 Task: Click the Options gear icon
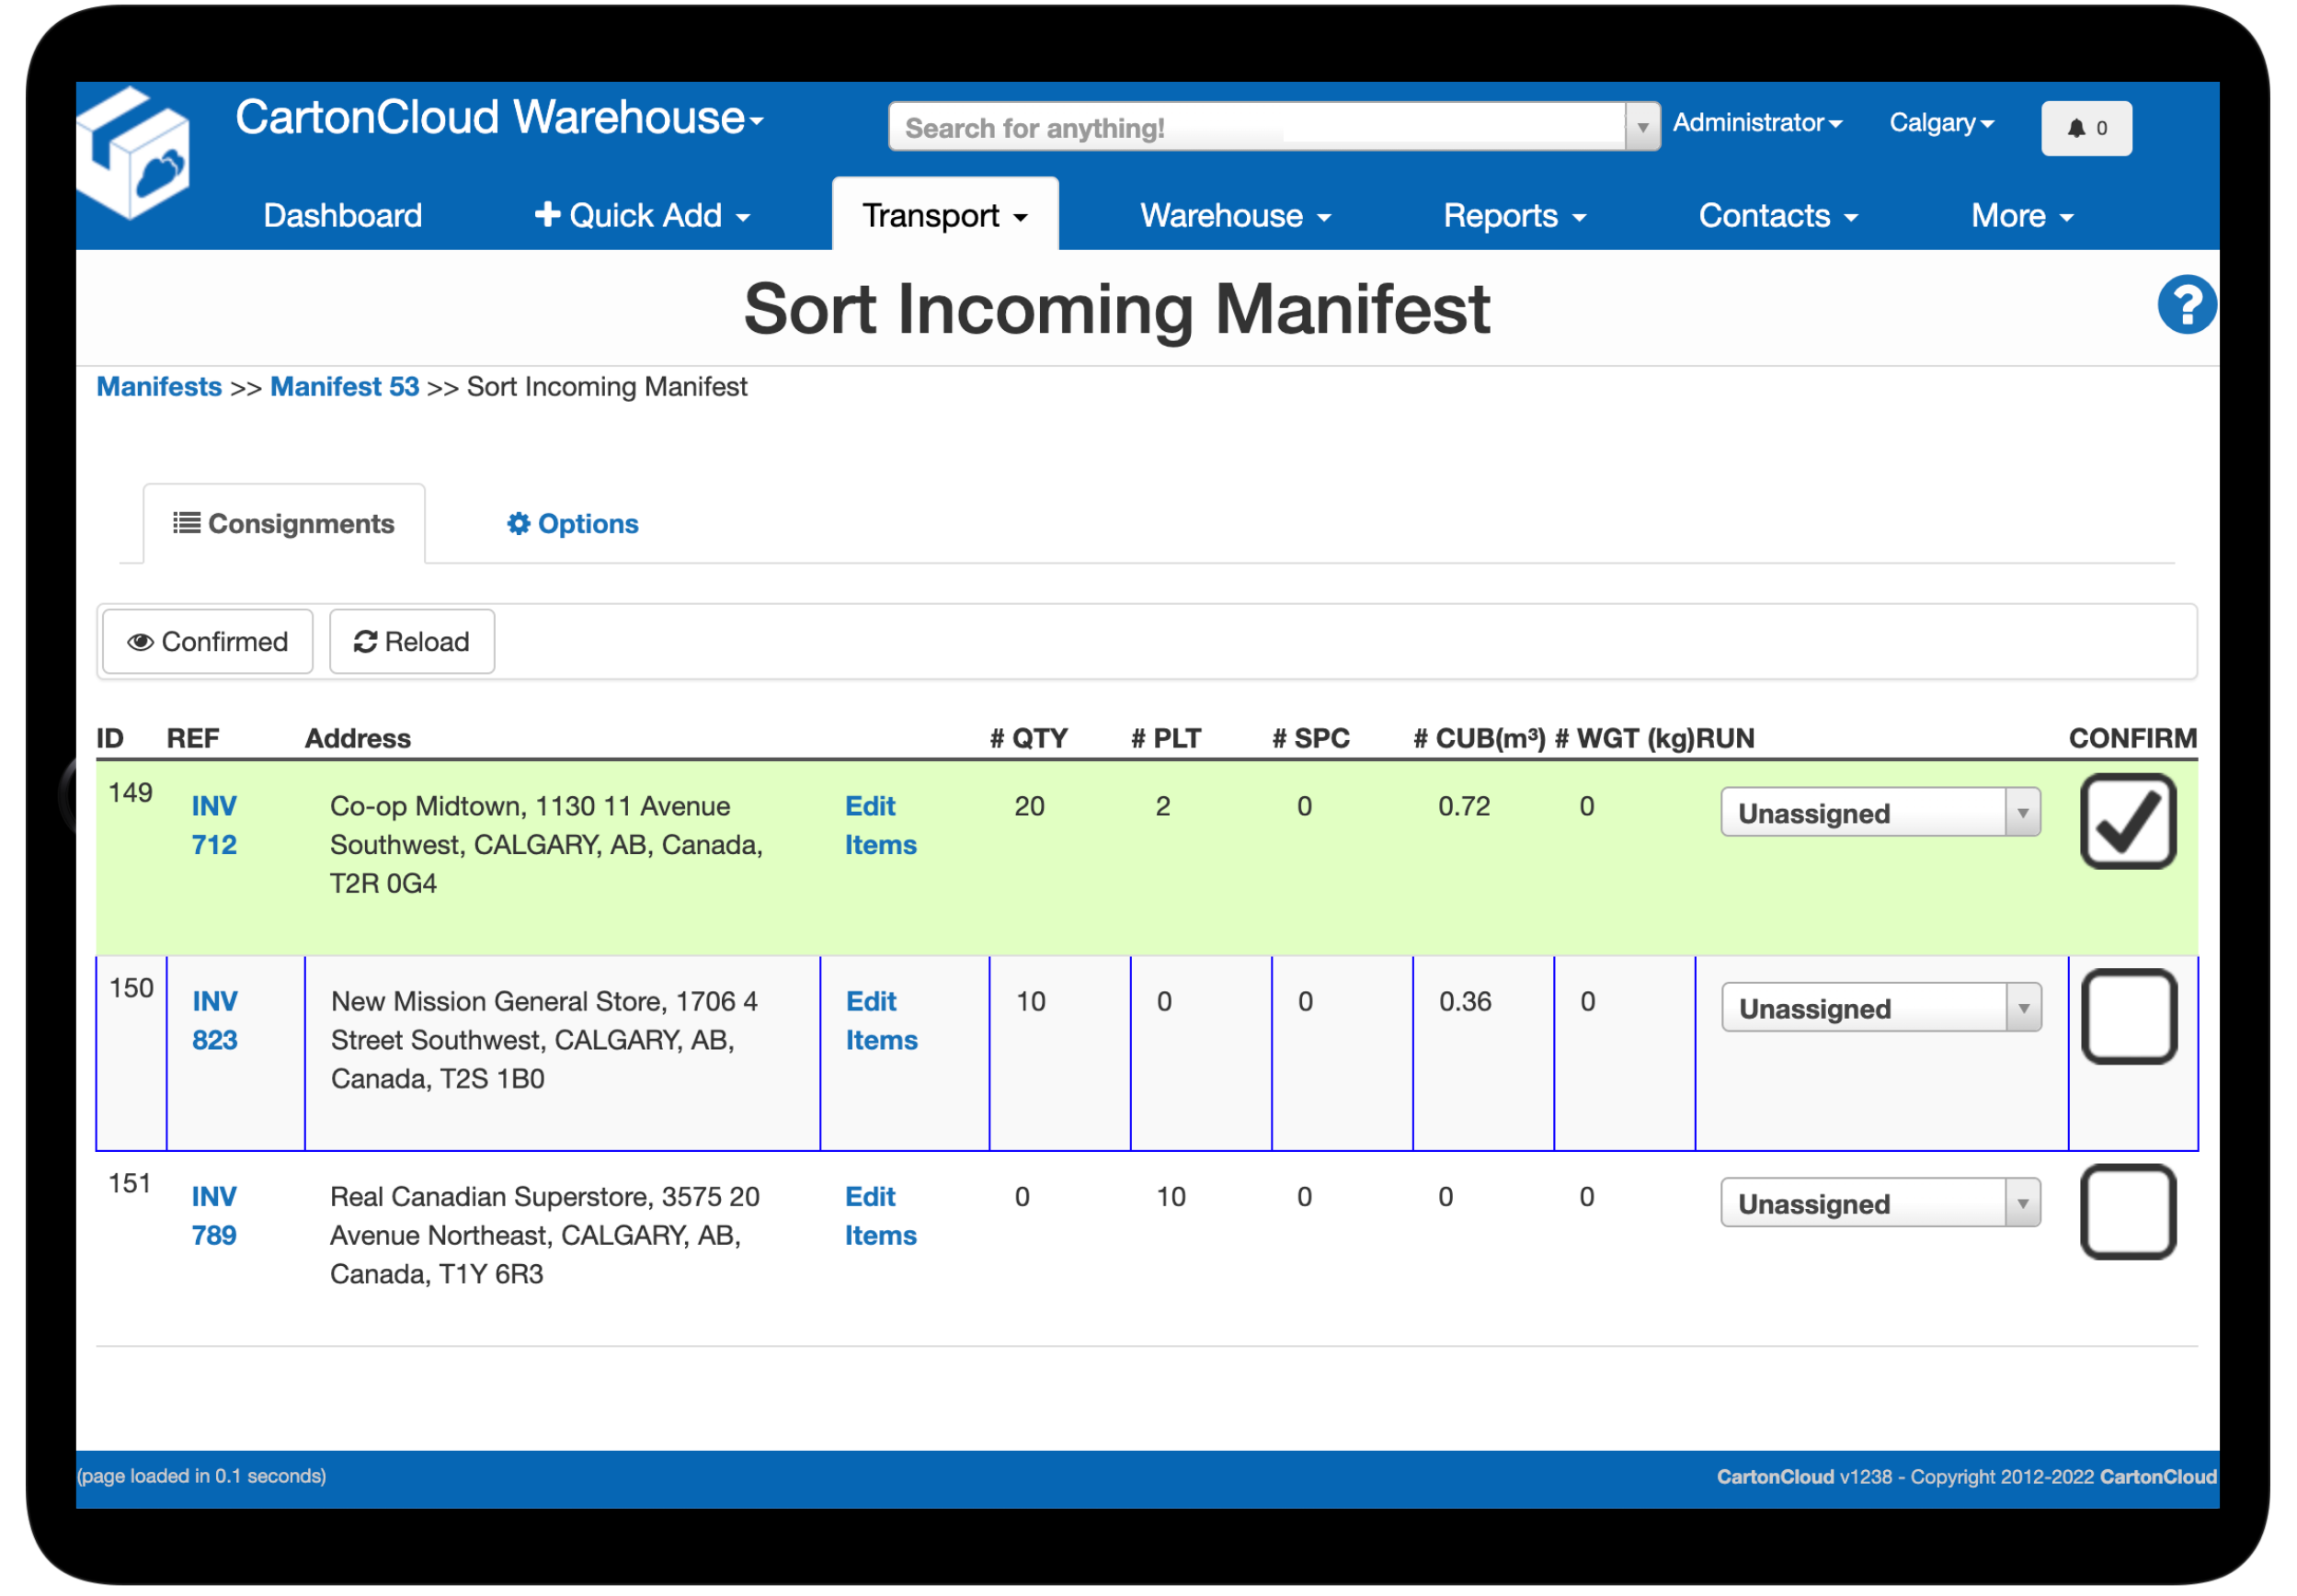point(519,523)
